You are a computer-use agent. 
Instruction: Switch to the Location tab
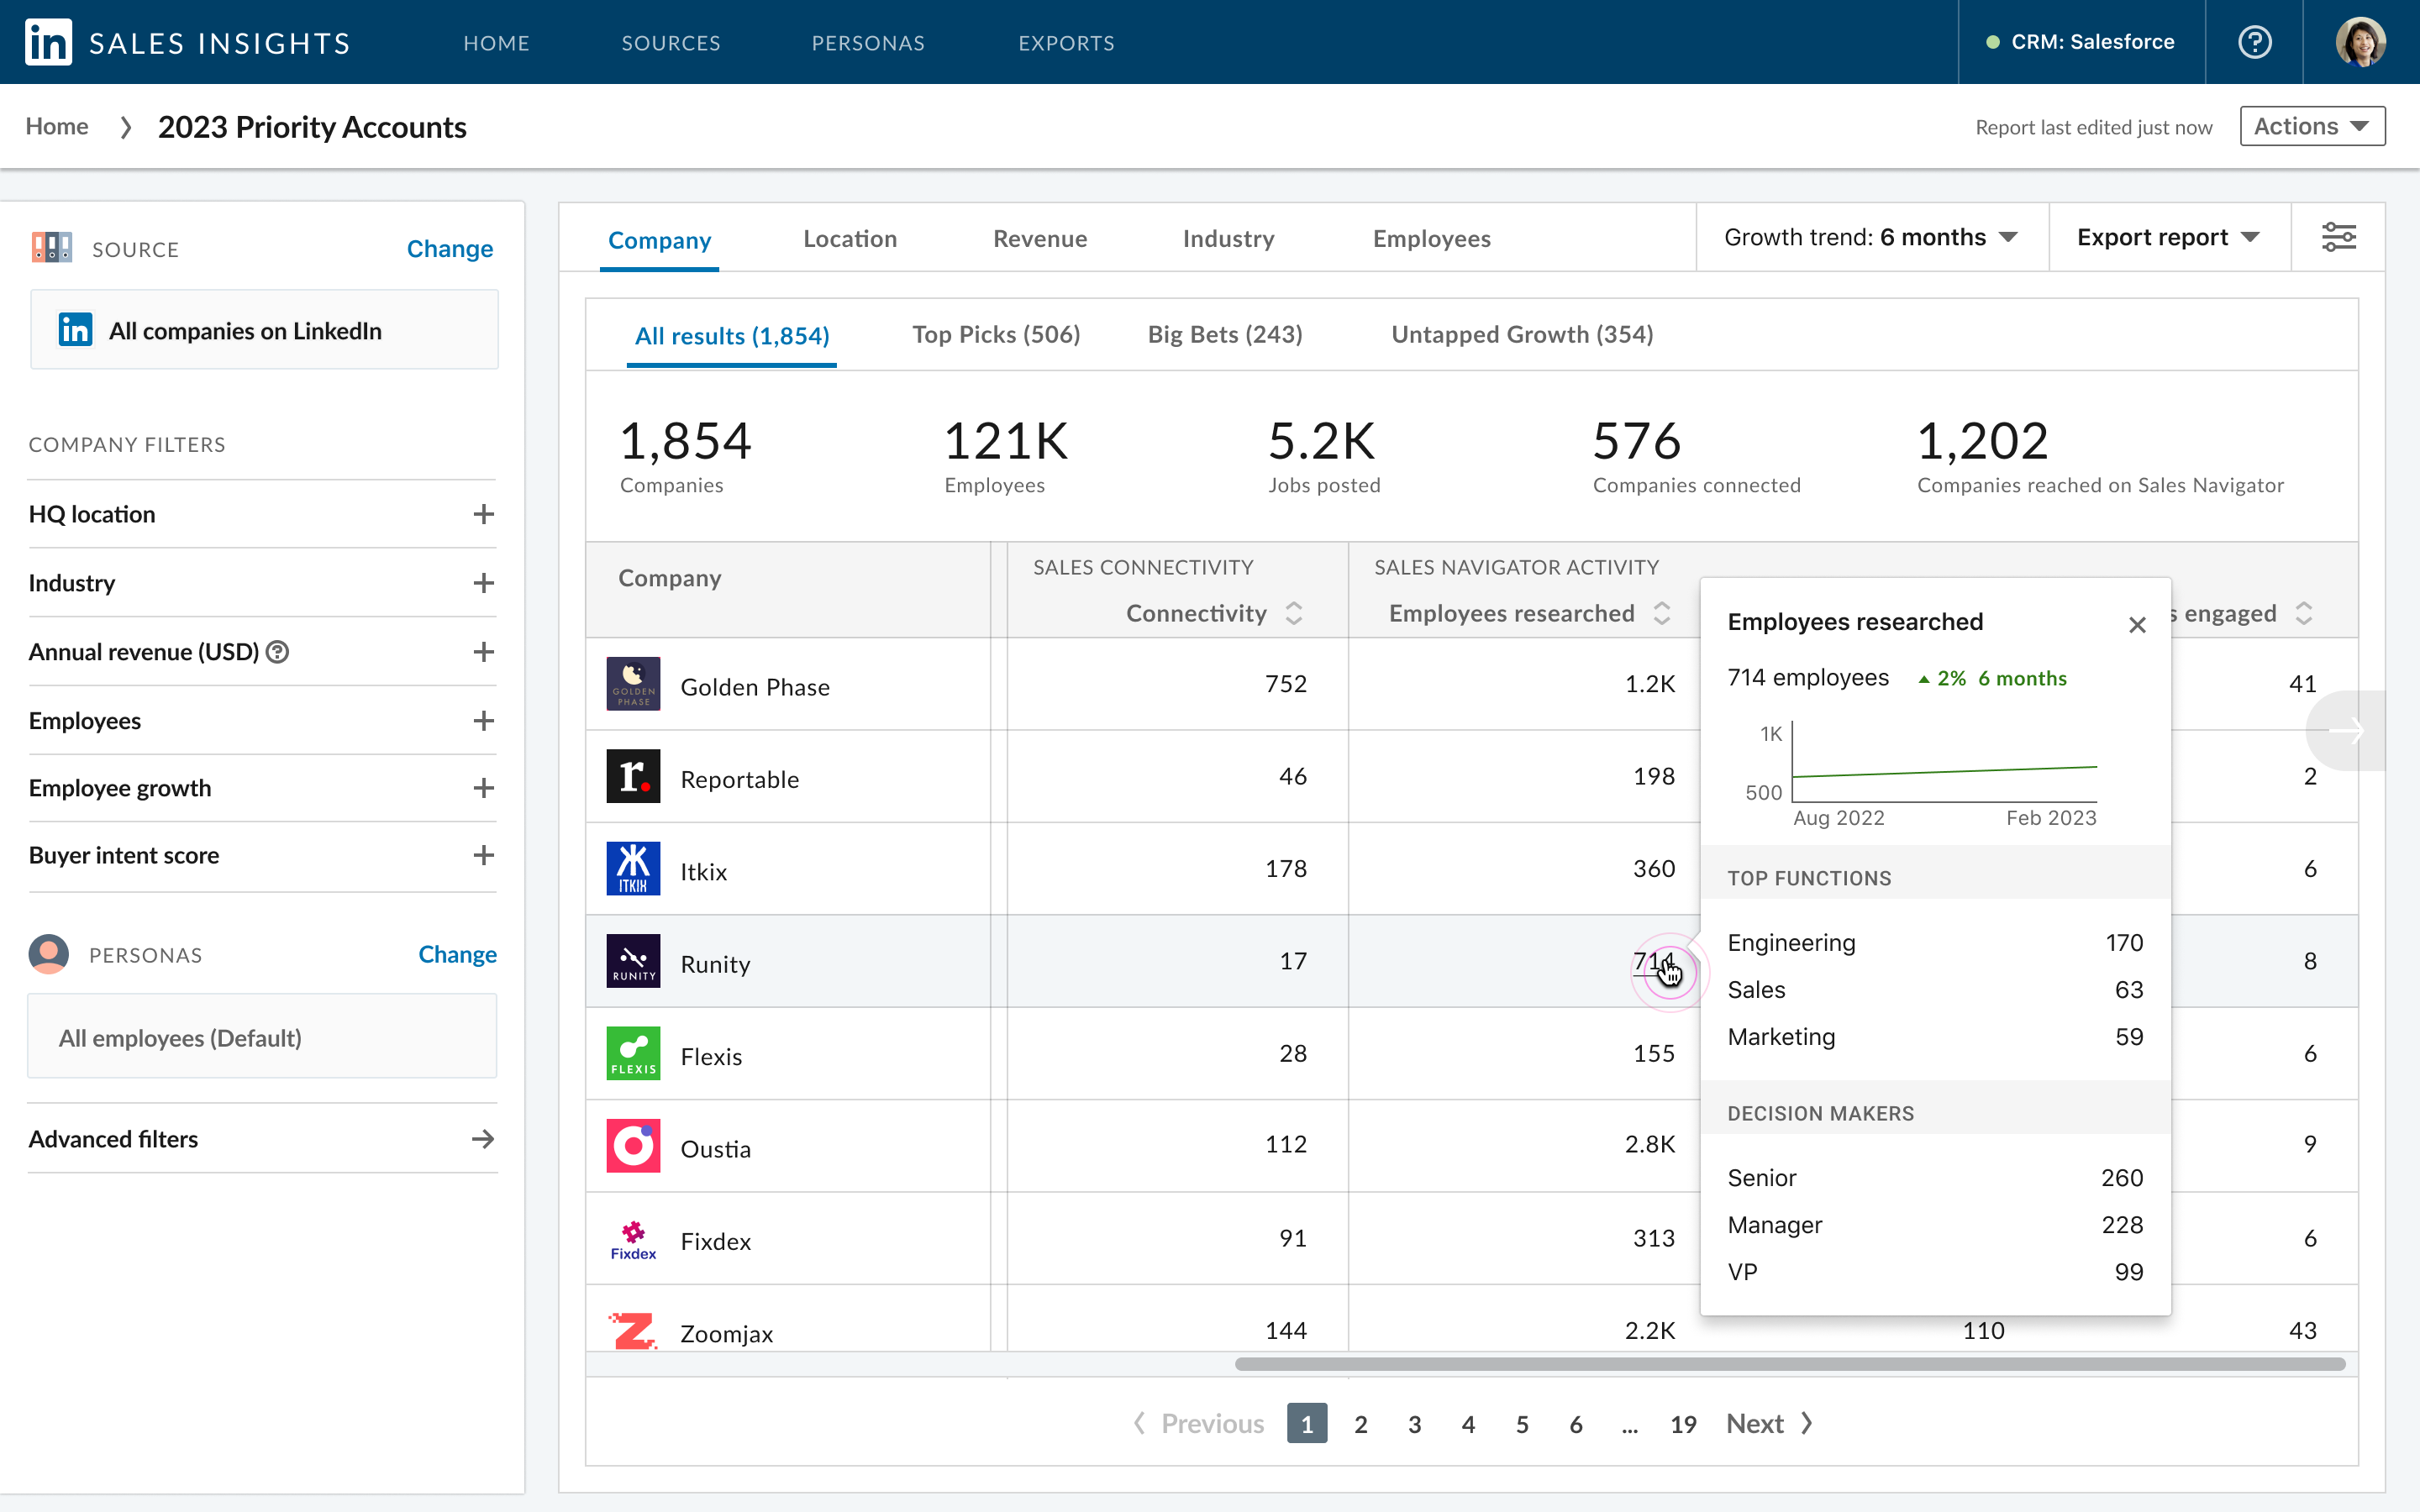pyautogui.click(x=850, y=238)
